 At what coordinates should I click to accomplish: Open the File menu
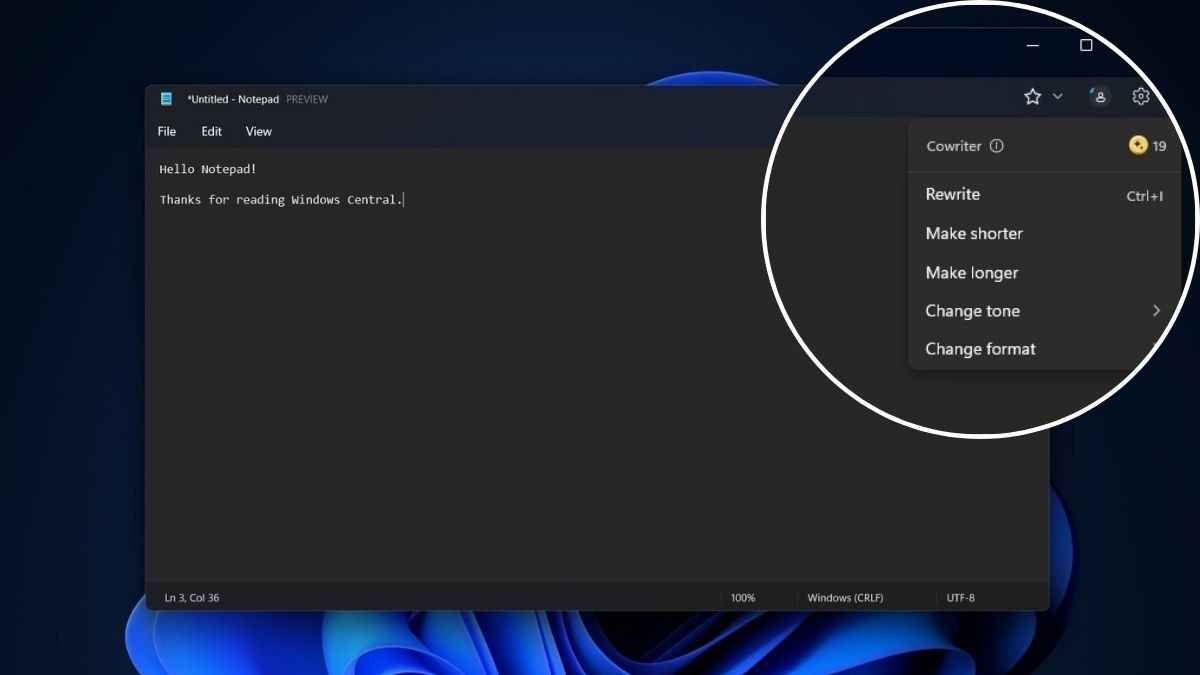pyautogui.click(x=167, y=131)
